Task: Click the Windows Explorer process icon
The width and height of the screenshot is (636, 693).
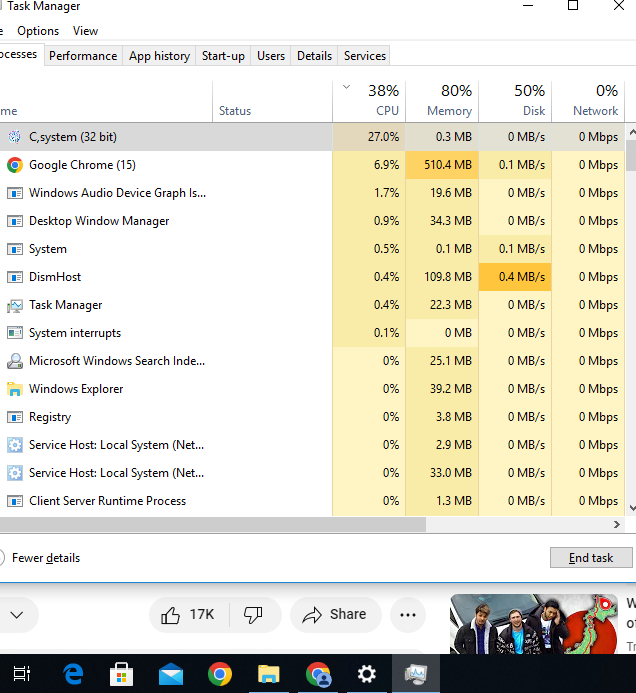Action: [x=15, y=389]
